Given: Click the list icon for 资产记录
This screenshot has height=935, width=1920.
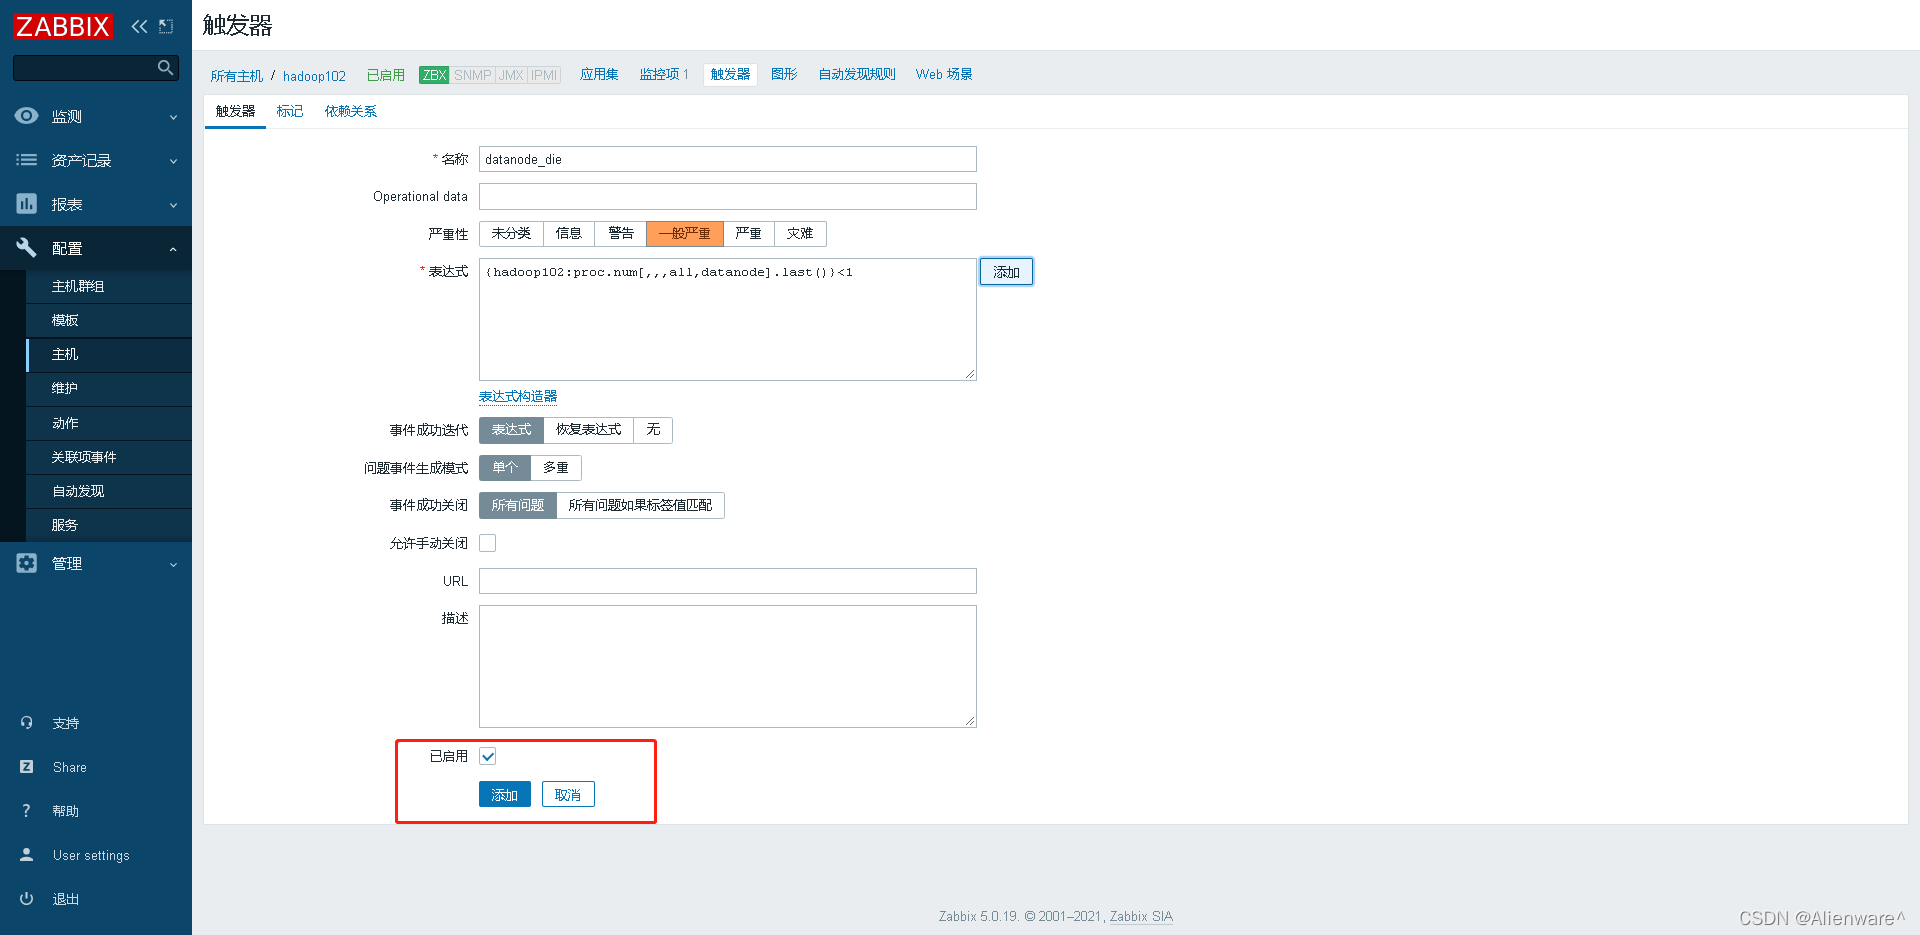Looking at the screenshot, I should tap(27, 160).
